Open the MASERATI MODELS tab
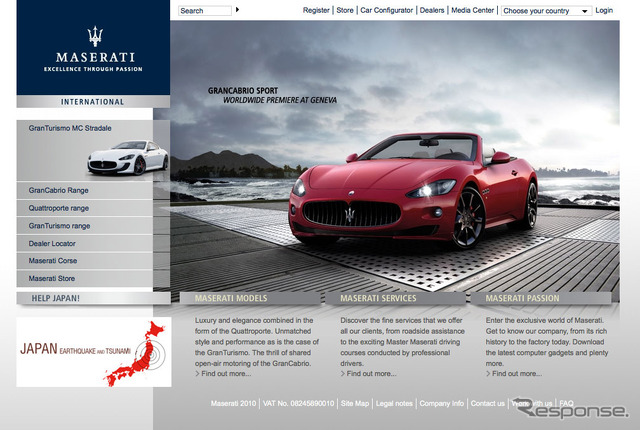640x430 pixels. (250, 298)
